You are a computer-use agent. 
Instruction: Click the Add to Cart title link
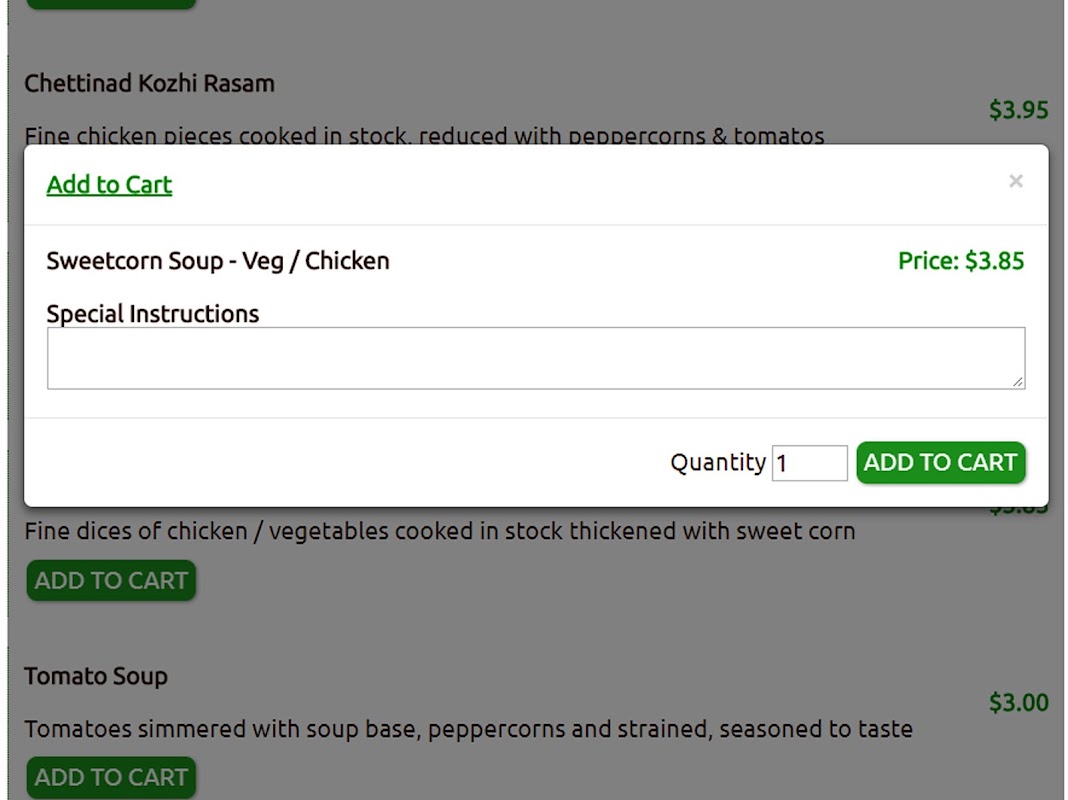[109, 185]
